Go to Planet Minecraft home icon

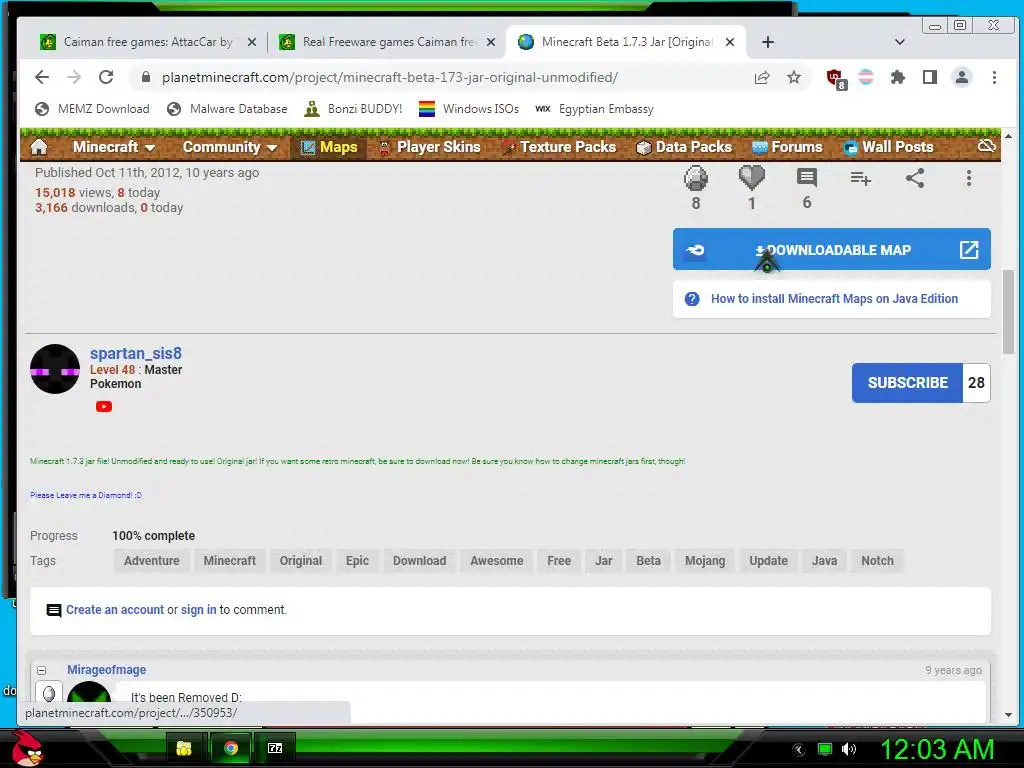(x=39, y=147)
